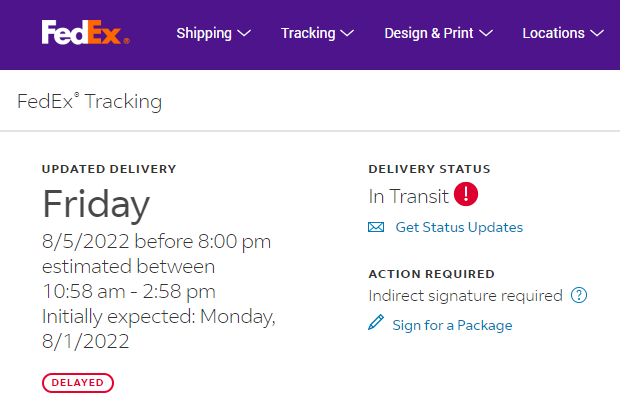Click the envelope icon for status updates

[376, 227]
